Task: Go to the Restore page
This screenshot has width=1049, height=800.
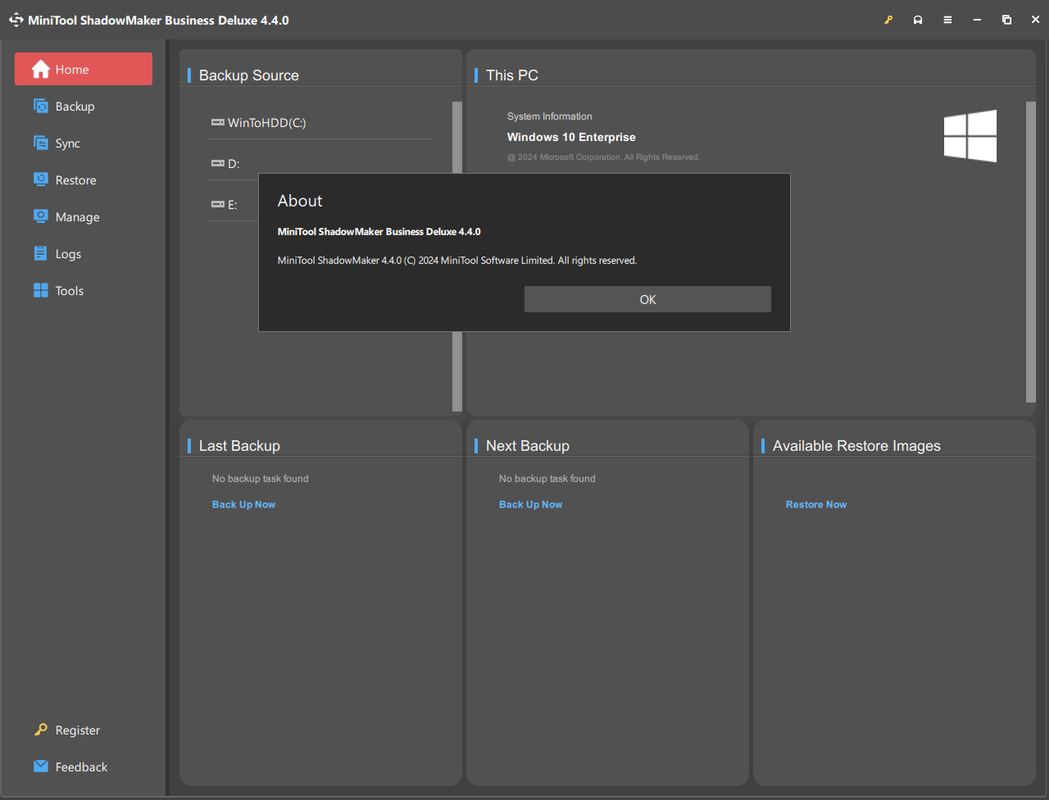Action: (x=76, y=180)
